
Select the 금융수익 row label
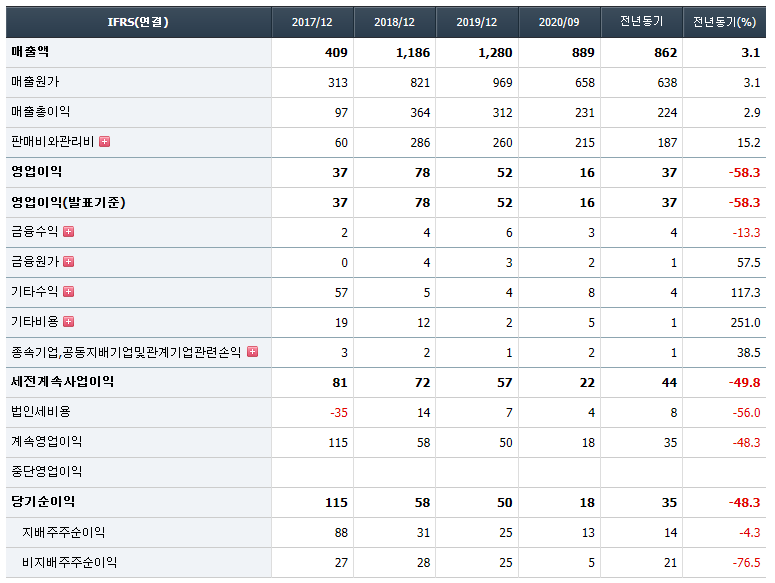click(x=35, y=232)
